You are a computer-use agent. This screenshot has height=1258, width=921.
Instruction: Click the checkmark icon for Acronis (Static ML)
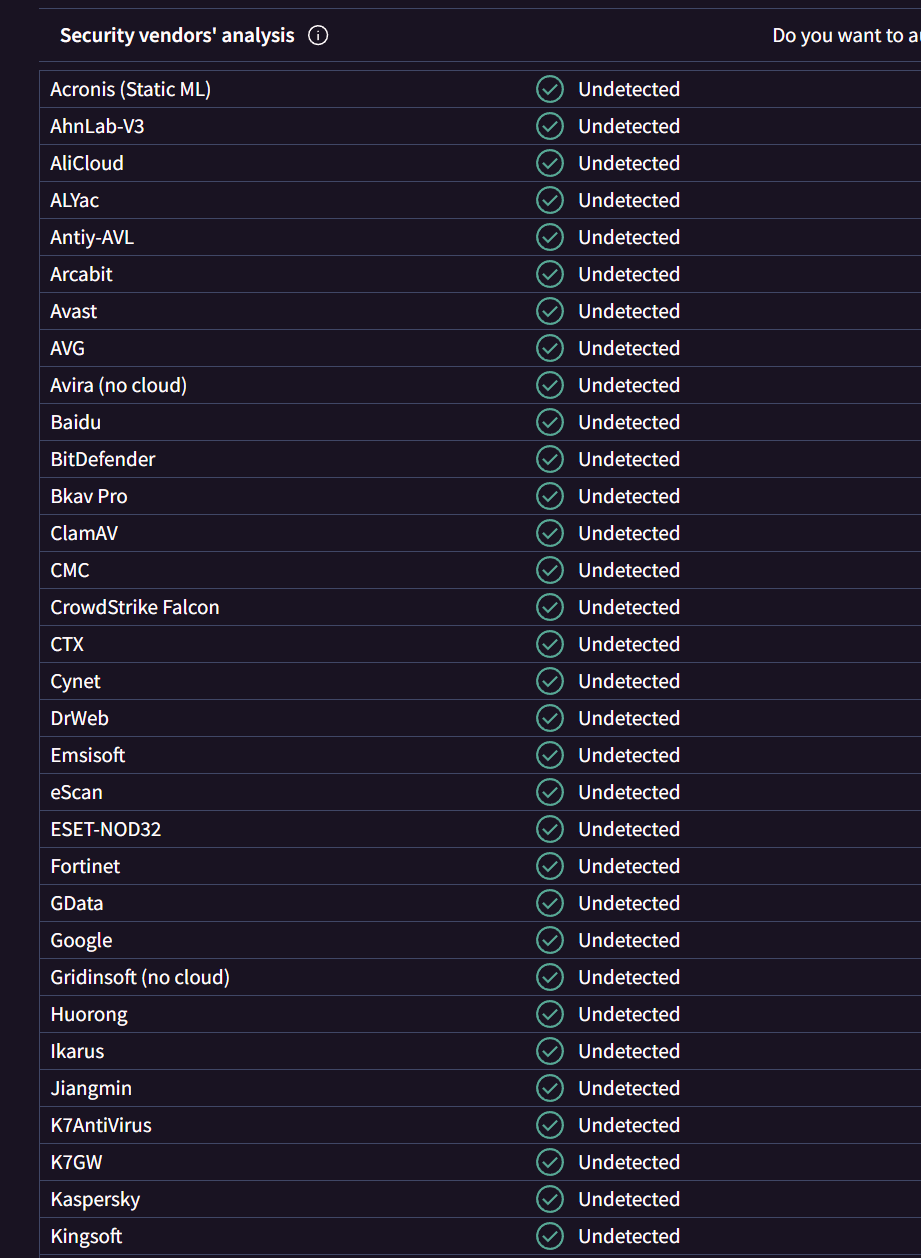pyautogui.click(x=550, y=89)
